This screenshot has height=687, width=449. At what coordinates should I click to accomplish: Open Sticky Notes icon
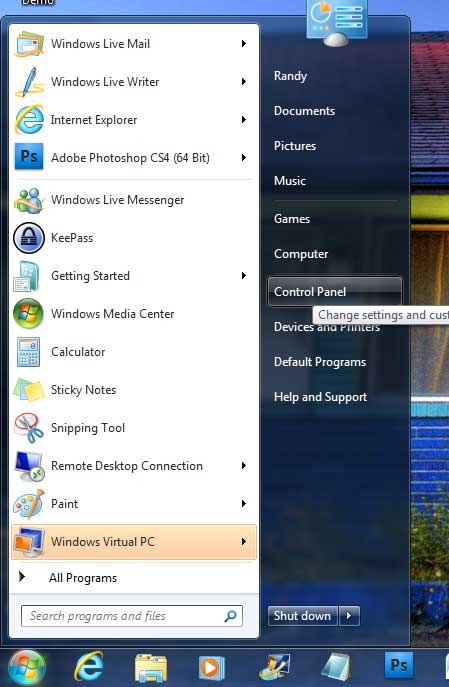28,390
